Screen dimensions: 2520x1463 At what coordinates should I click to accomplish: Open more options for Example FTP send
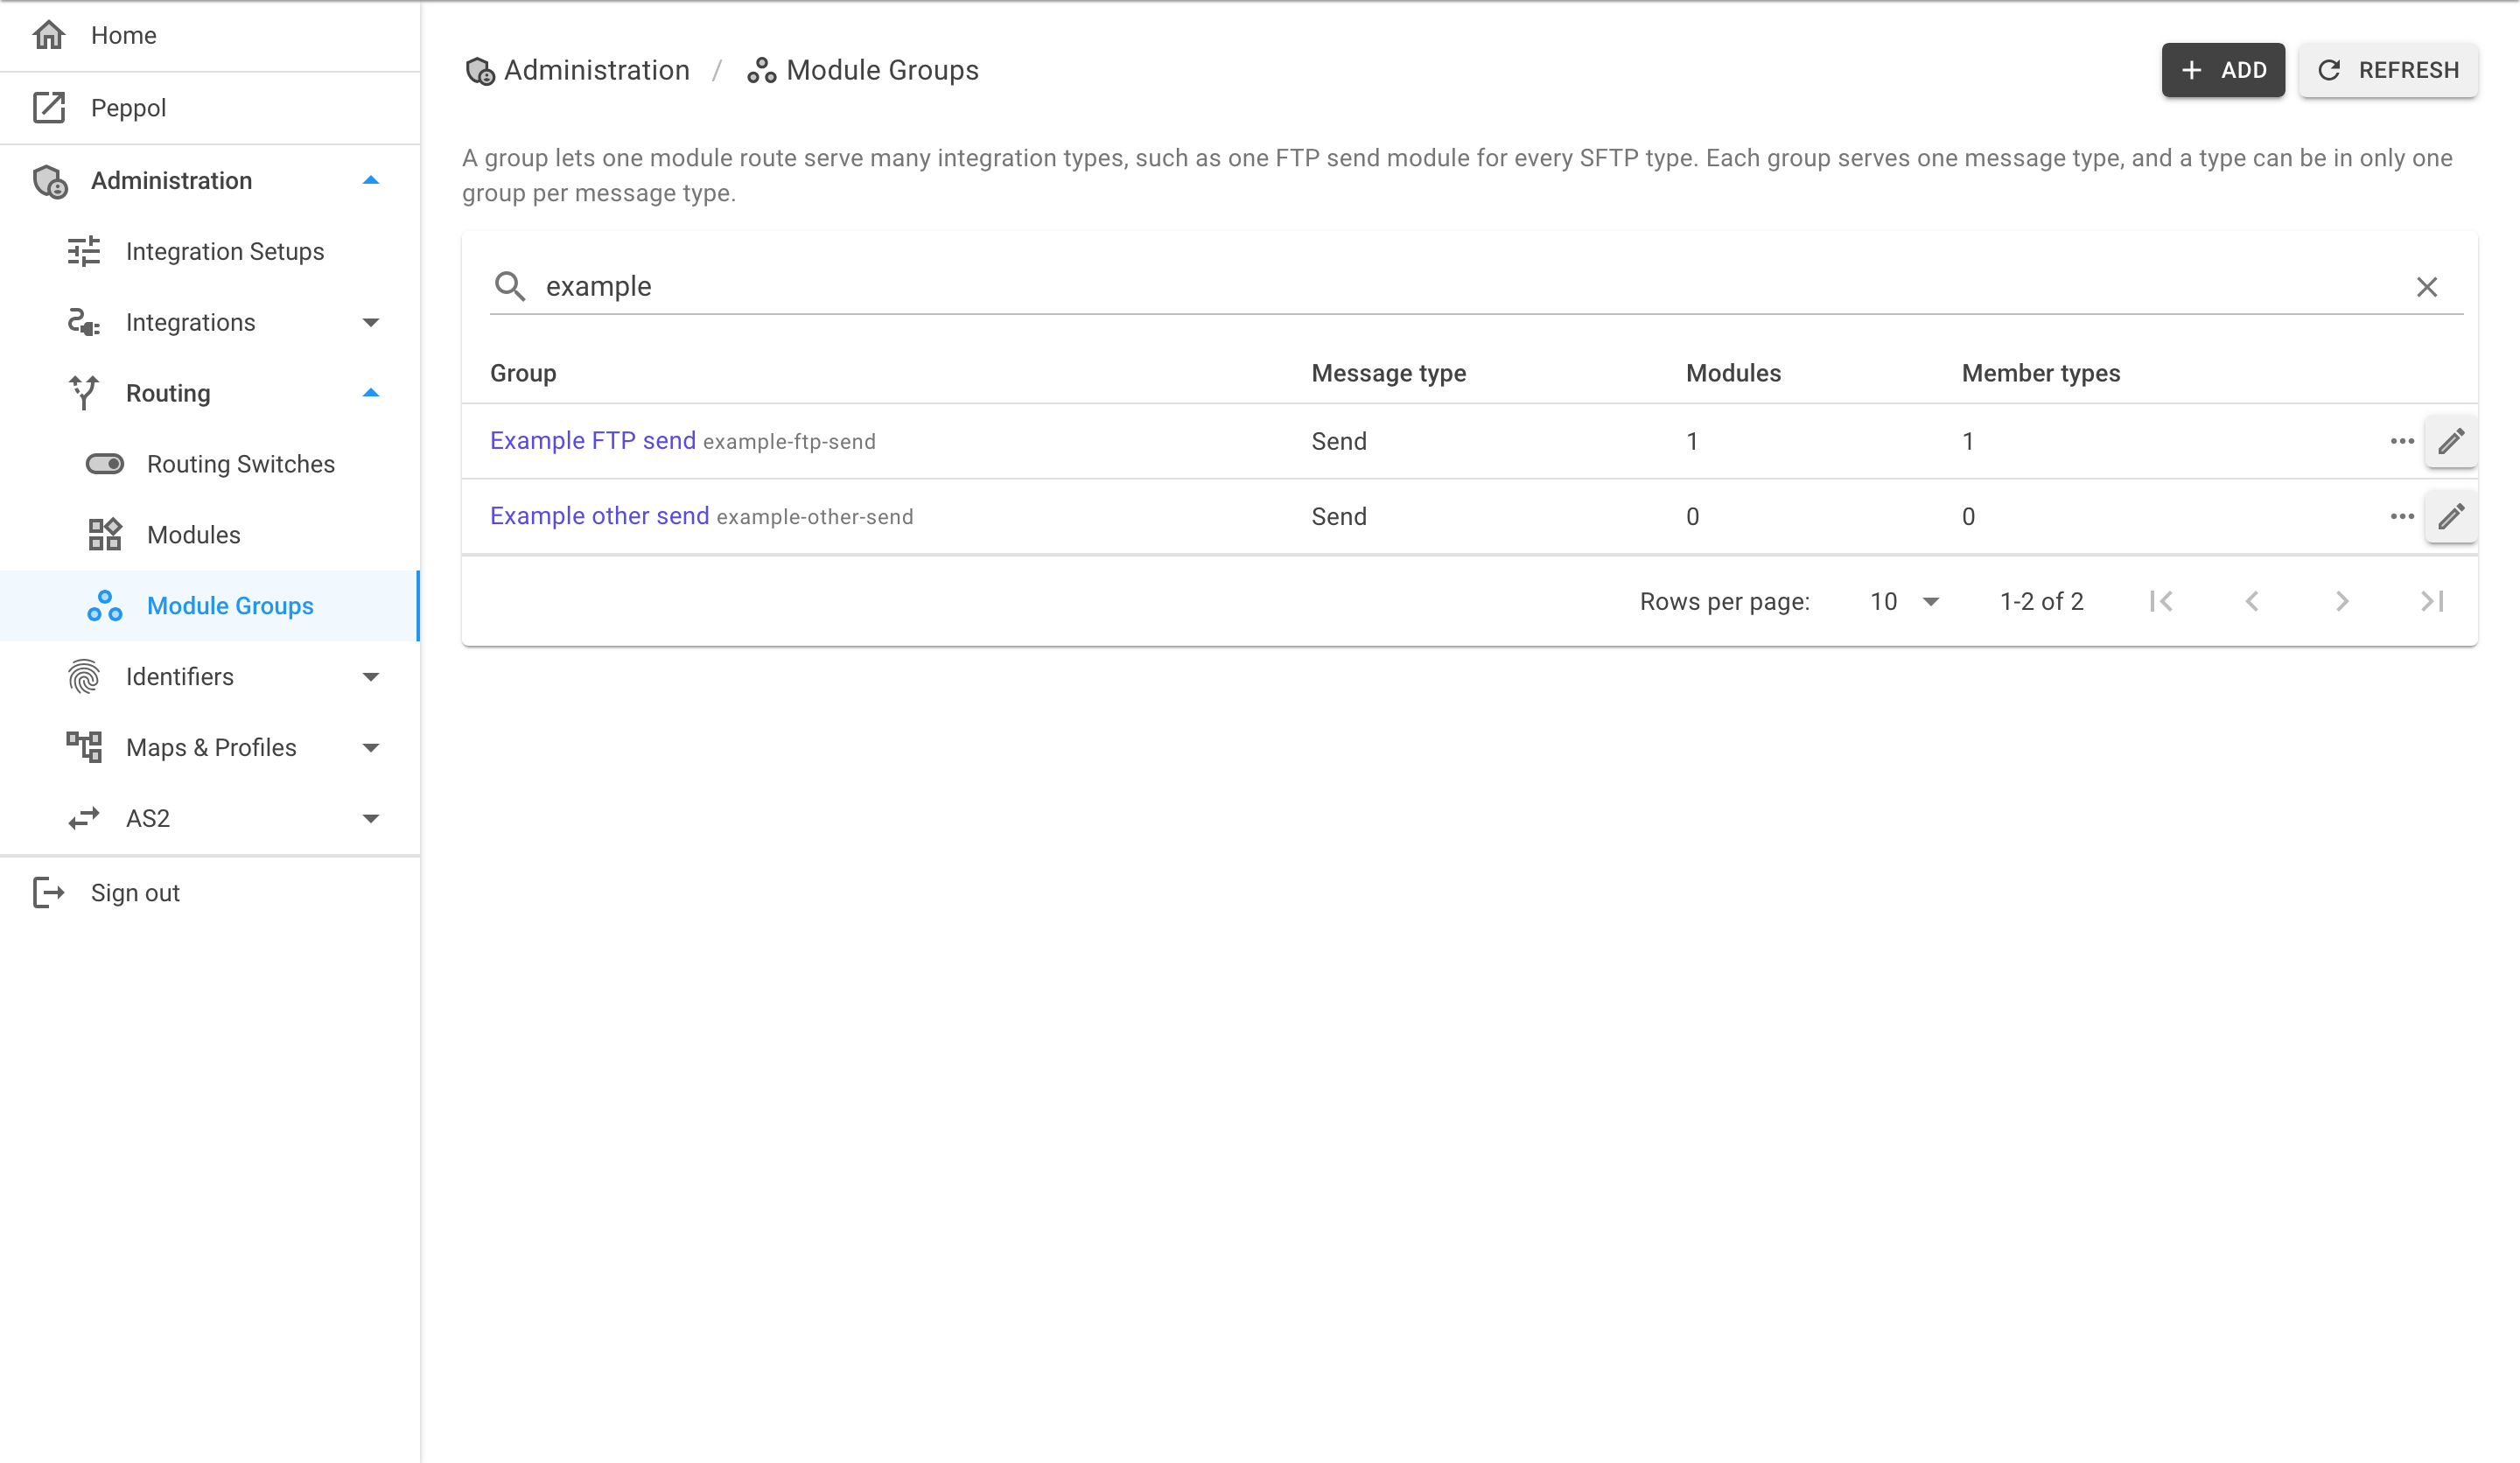pos(2402,441)
